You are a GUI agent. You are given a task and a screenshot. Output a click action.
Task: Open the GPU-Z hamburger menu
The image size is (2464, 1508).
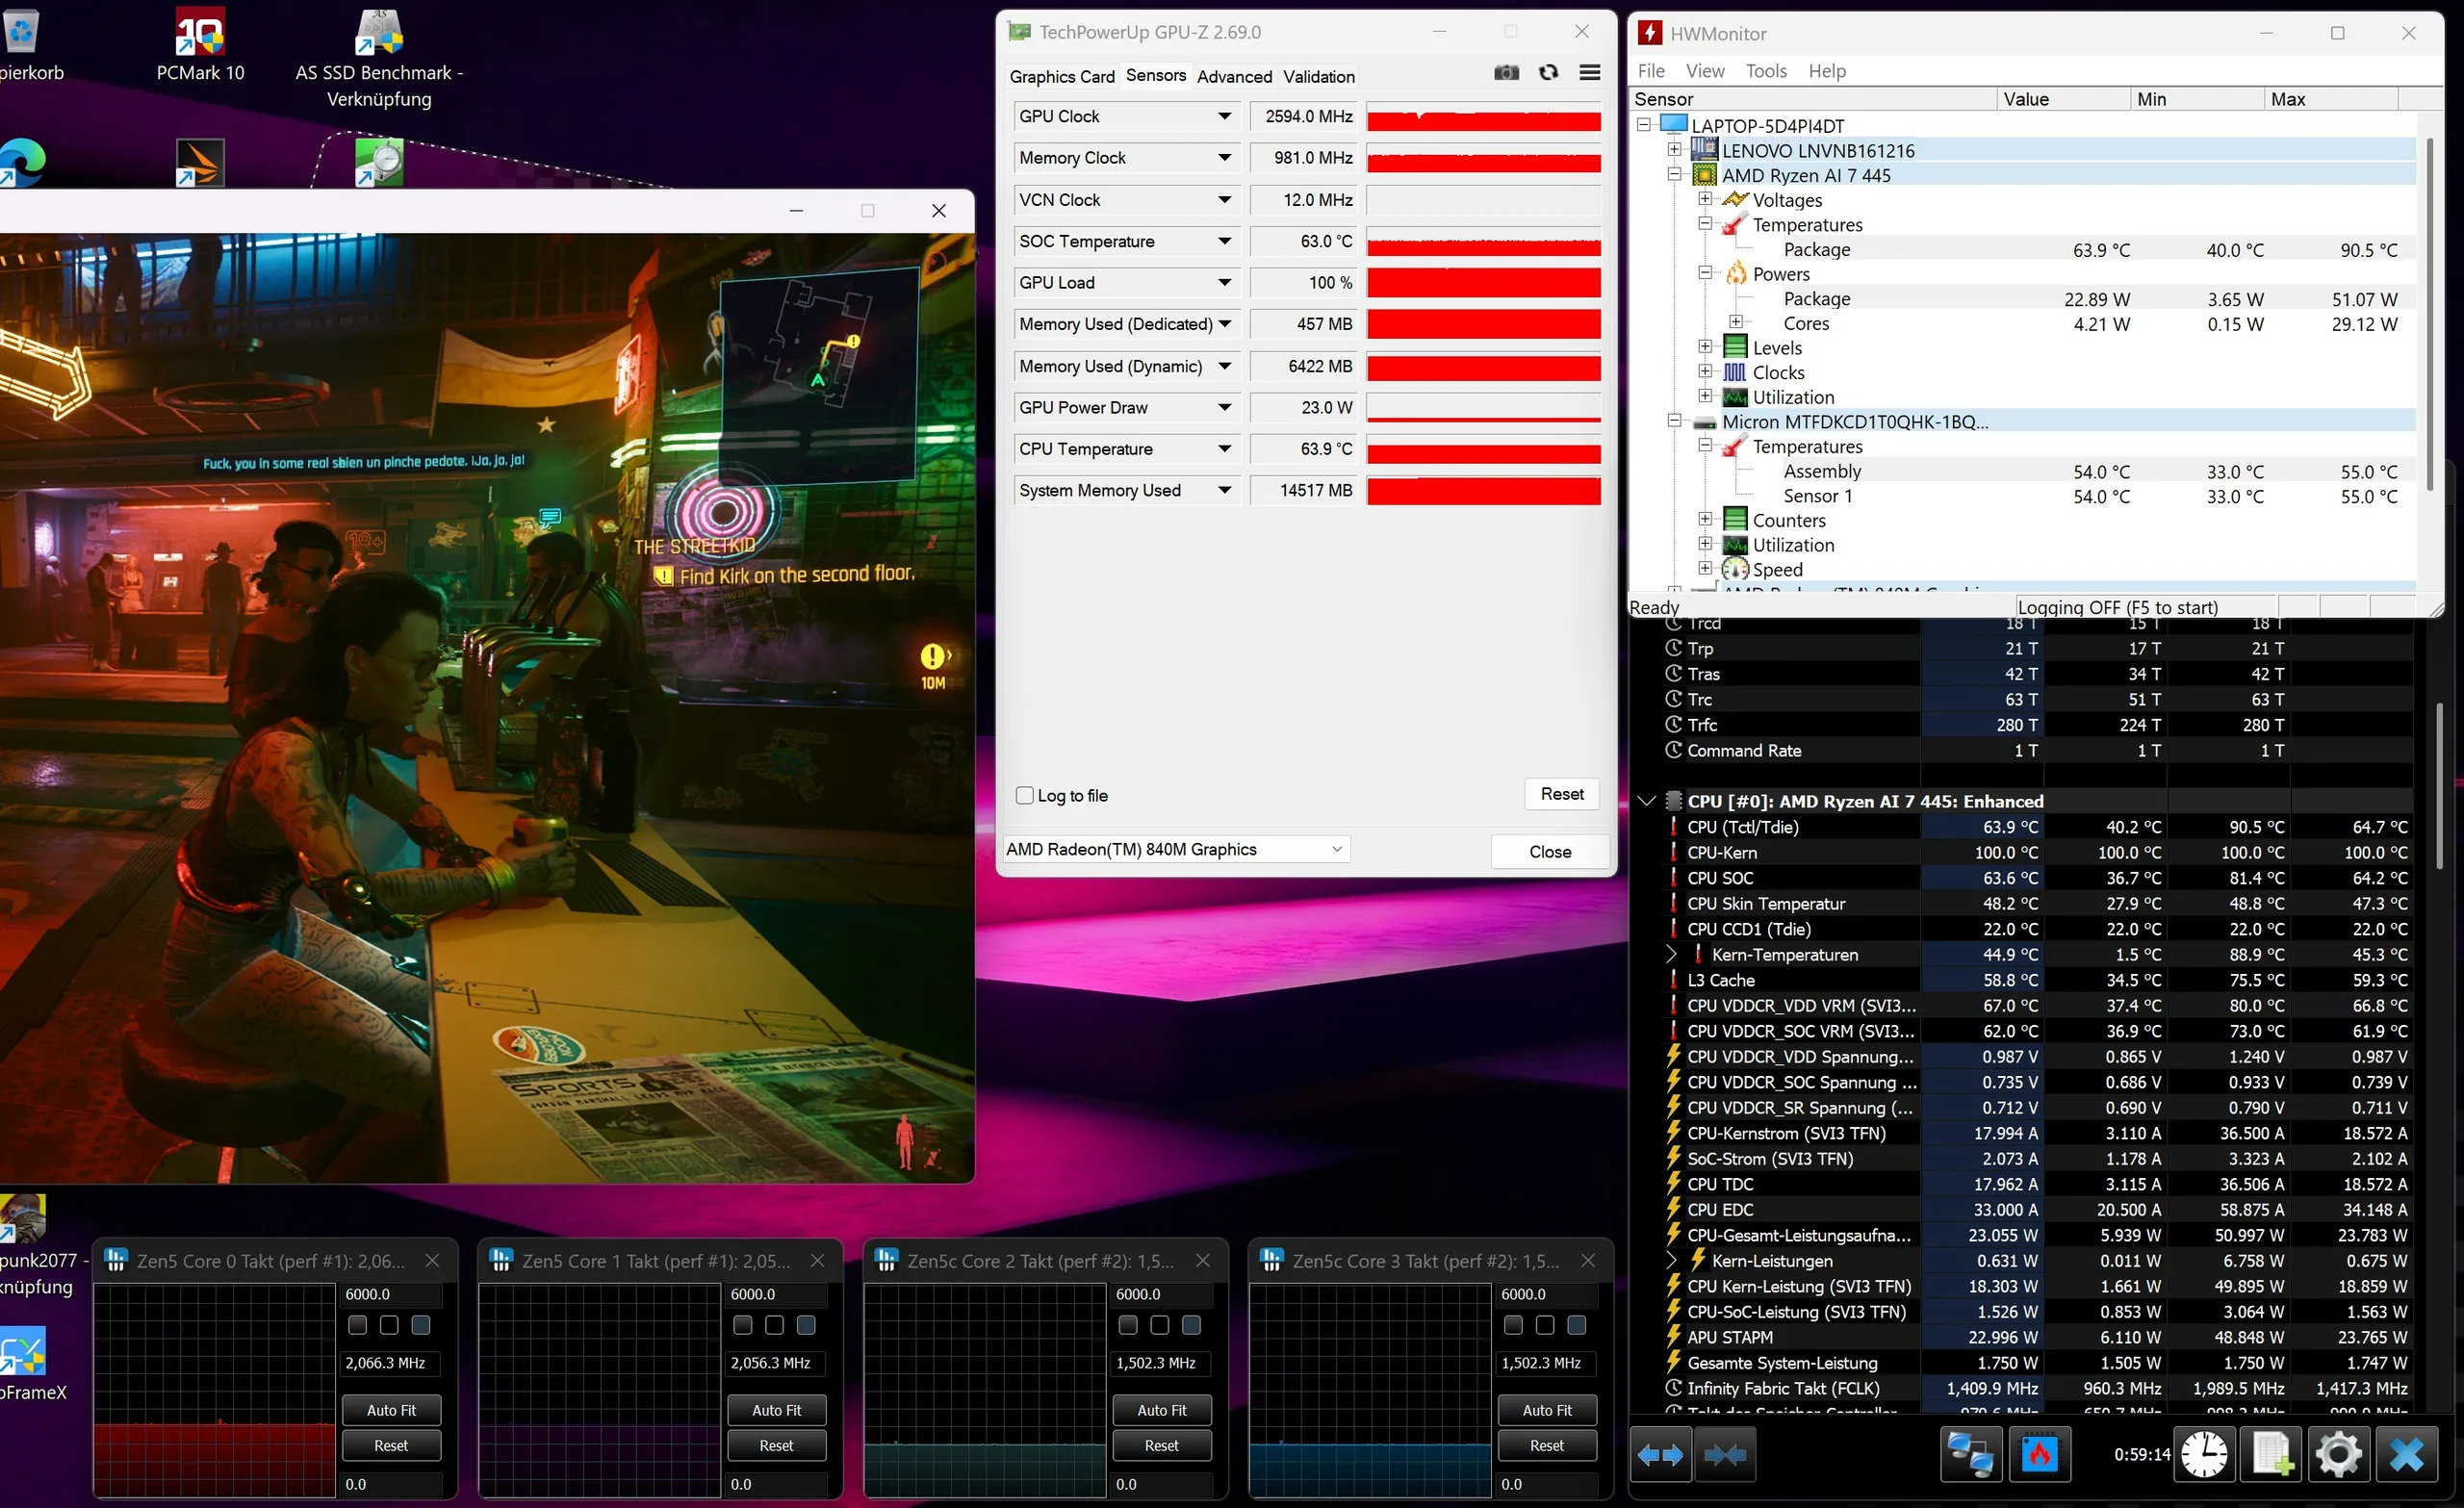1590,73
